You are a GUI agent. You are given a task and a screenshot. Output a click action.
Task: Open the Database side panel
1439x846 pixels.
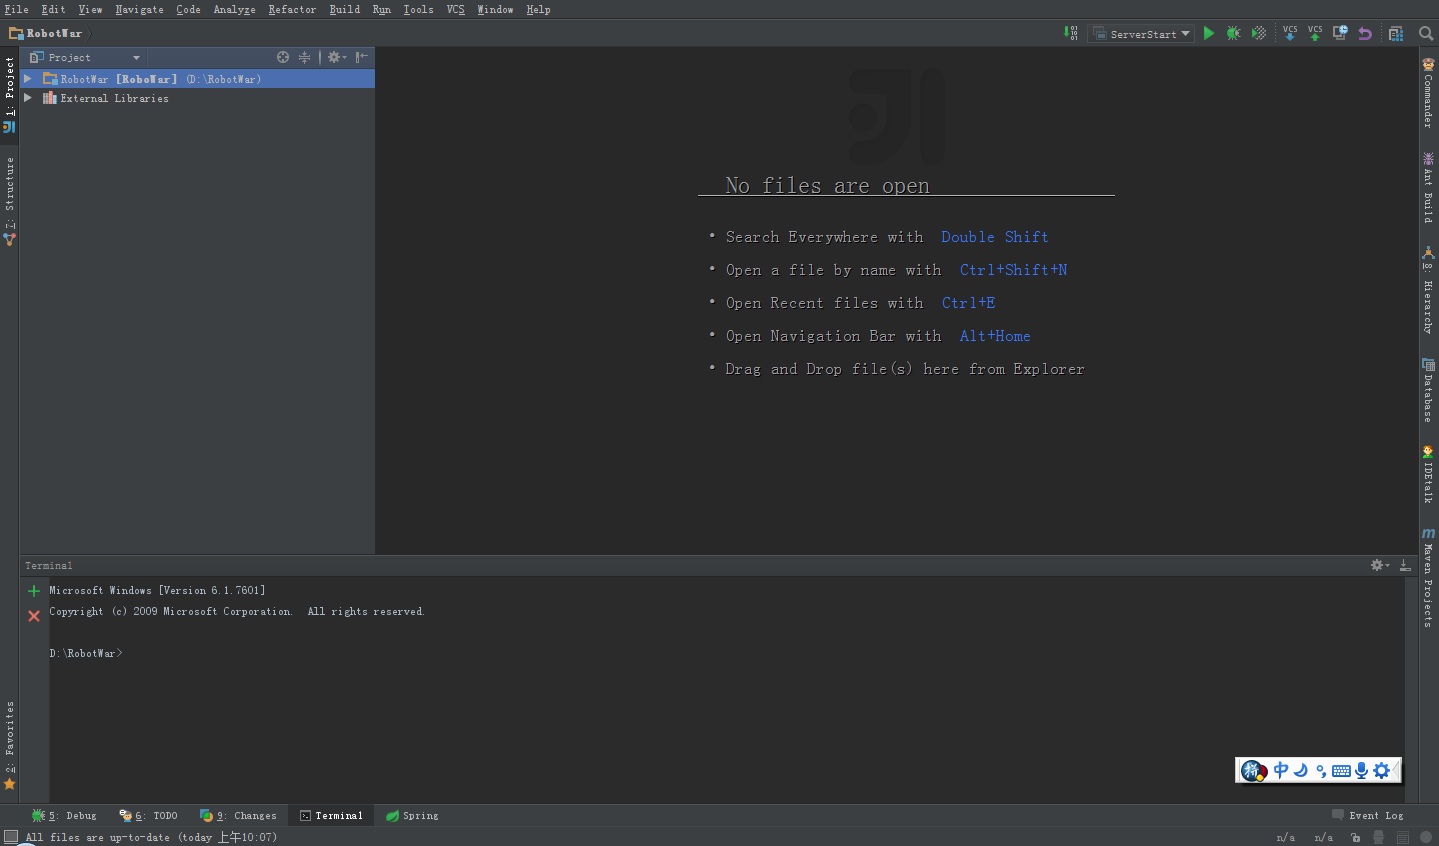1429,391
